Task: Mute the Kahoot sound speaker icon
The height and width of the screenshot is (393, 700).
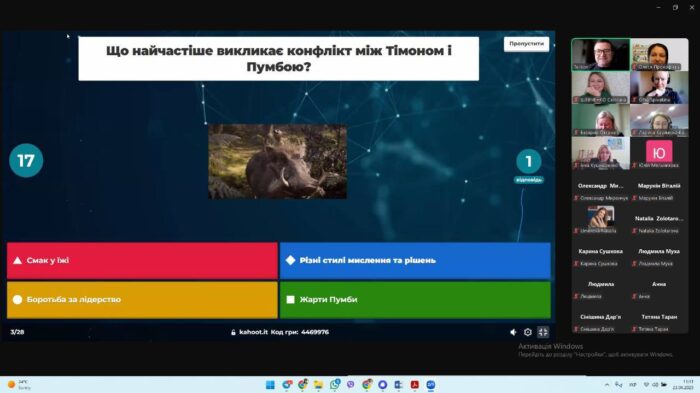Action: click(x=513, y=332)
